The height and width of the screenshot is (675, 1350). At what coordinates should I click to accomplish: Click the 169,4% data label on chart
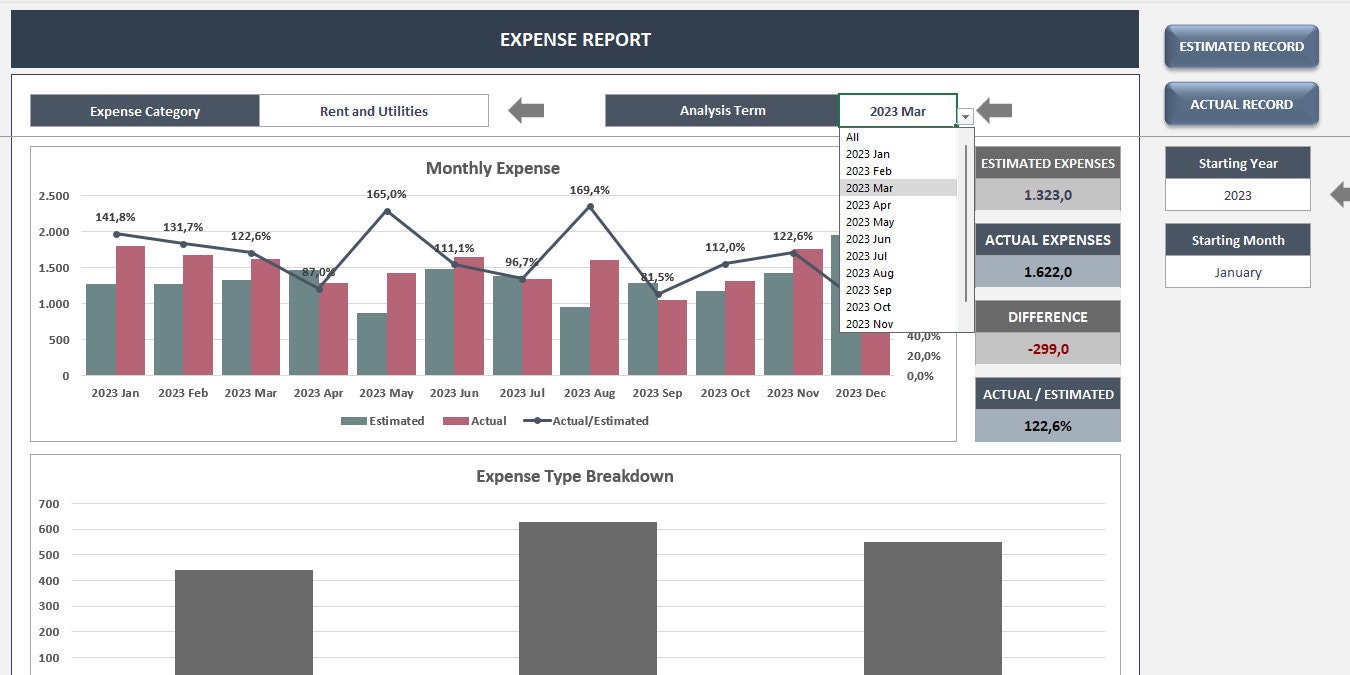[589, 190]
